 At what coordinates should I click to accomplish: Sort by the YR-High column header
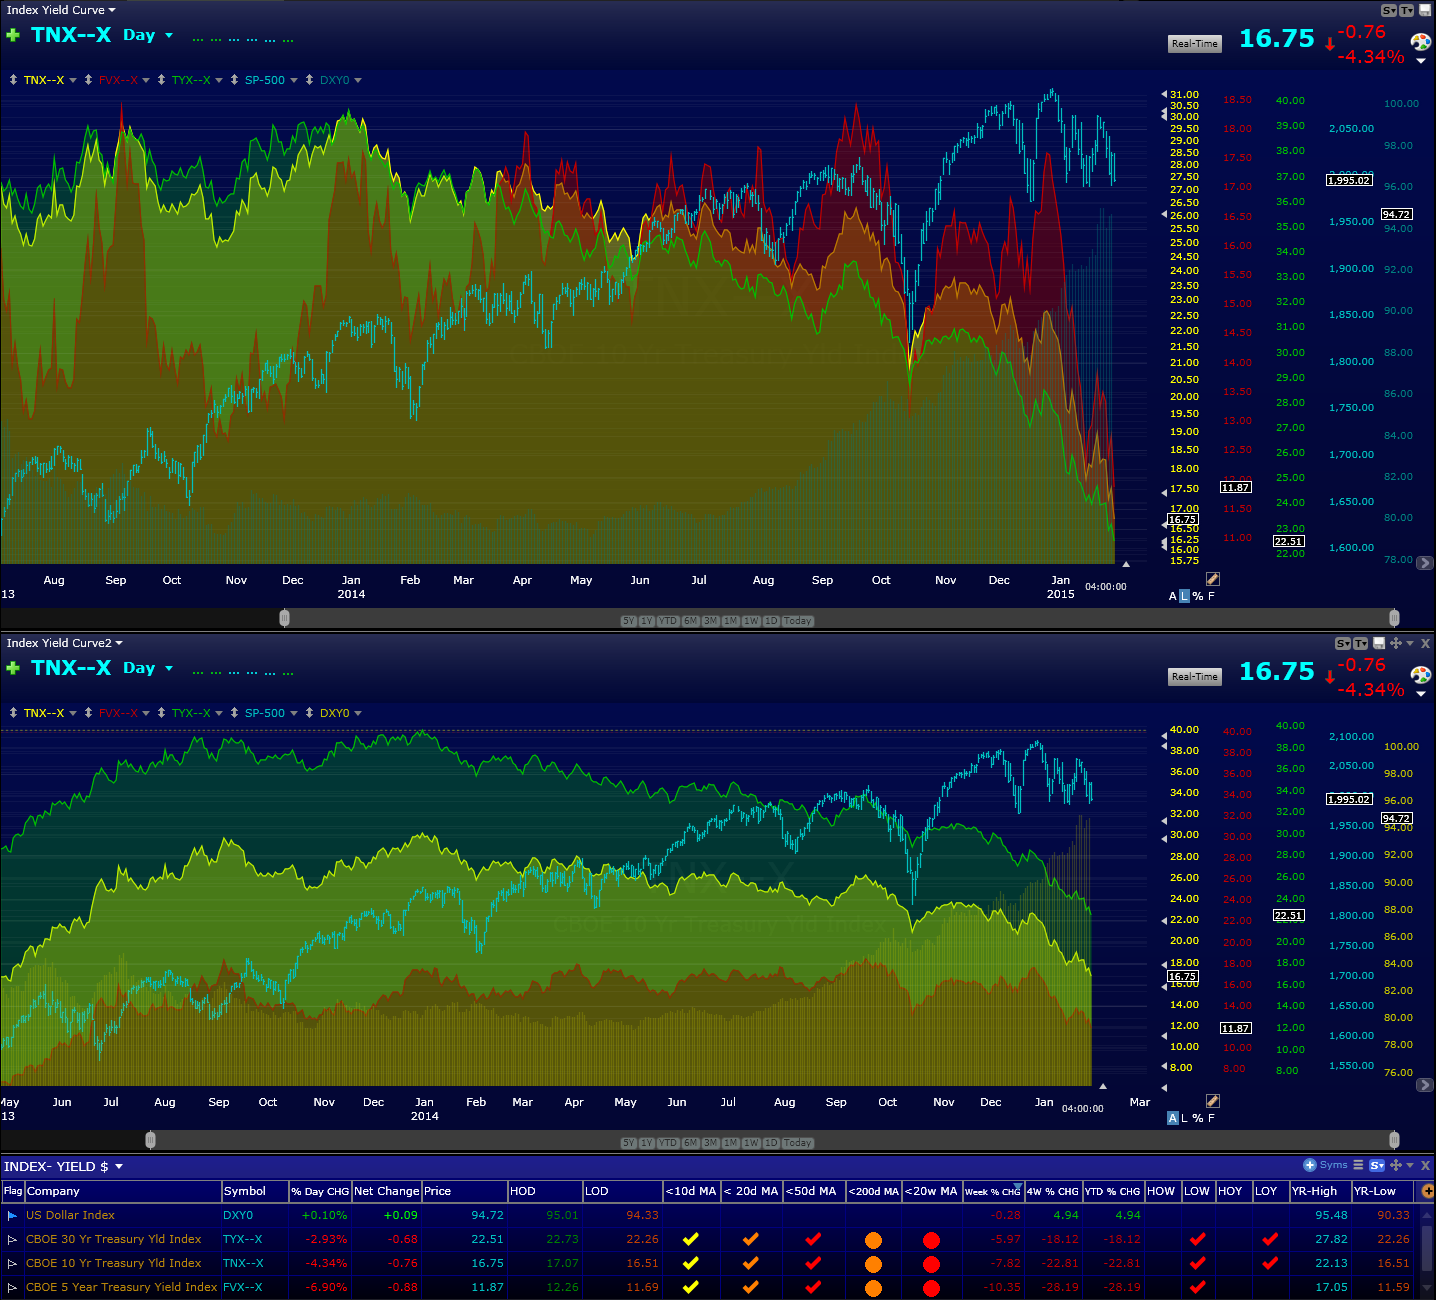click(x=1319, y=1191)
